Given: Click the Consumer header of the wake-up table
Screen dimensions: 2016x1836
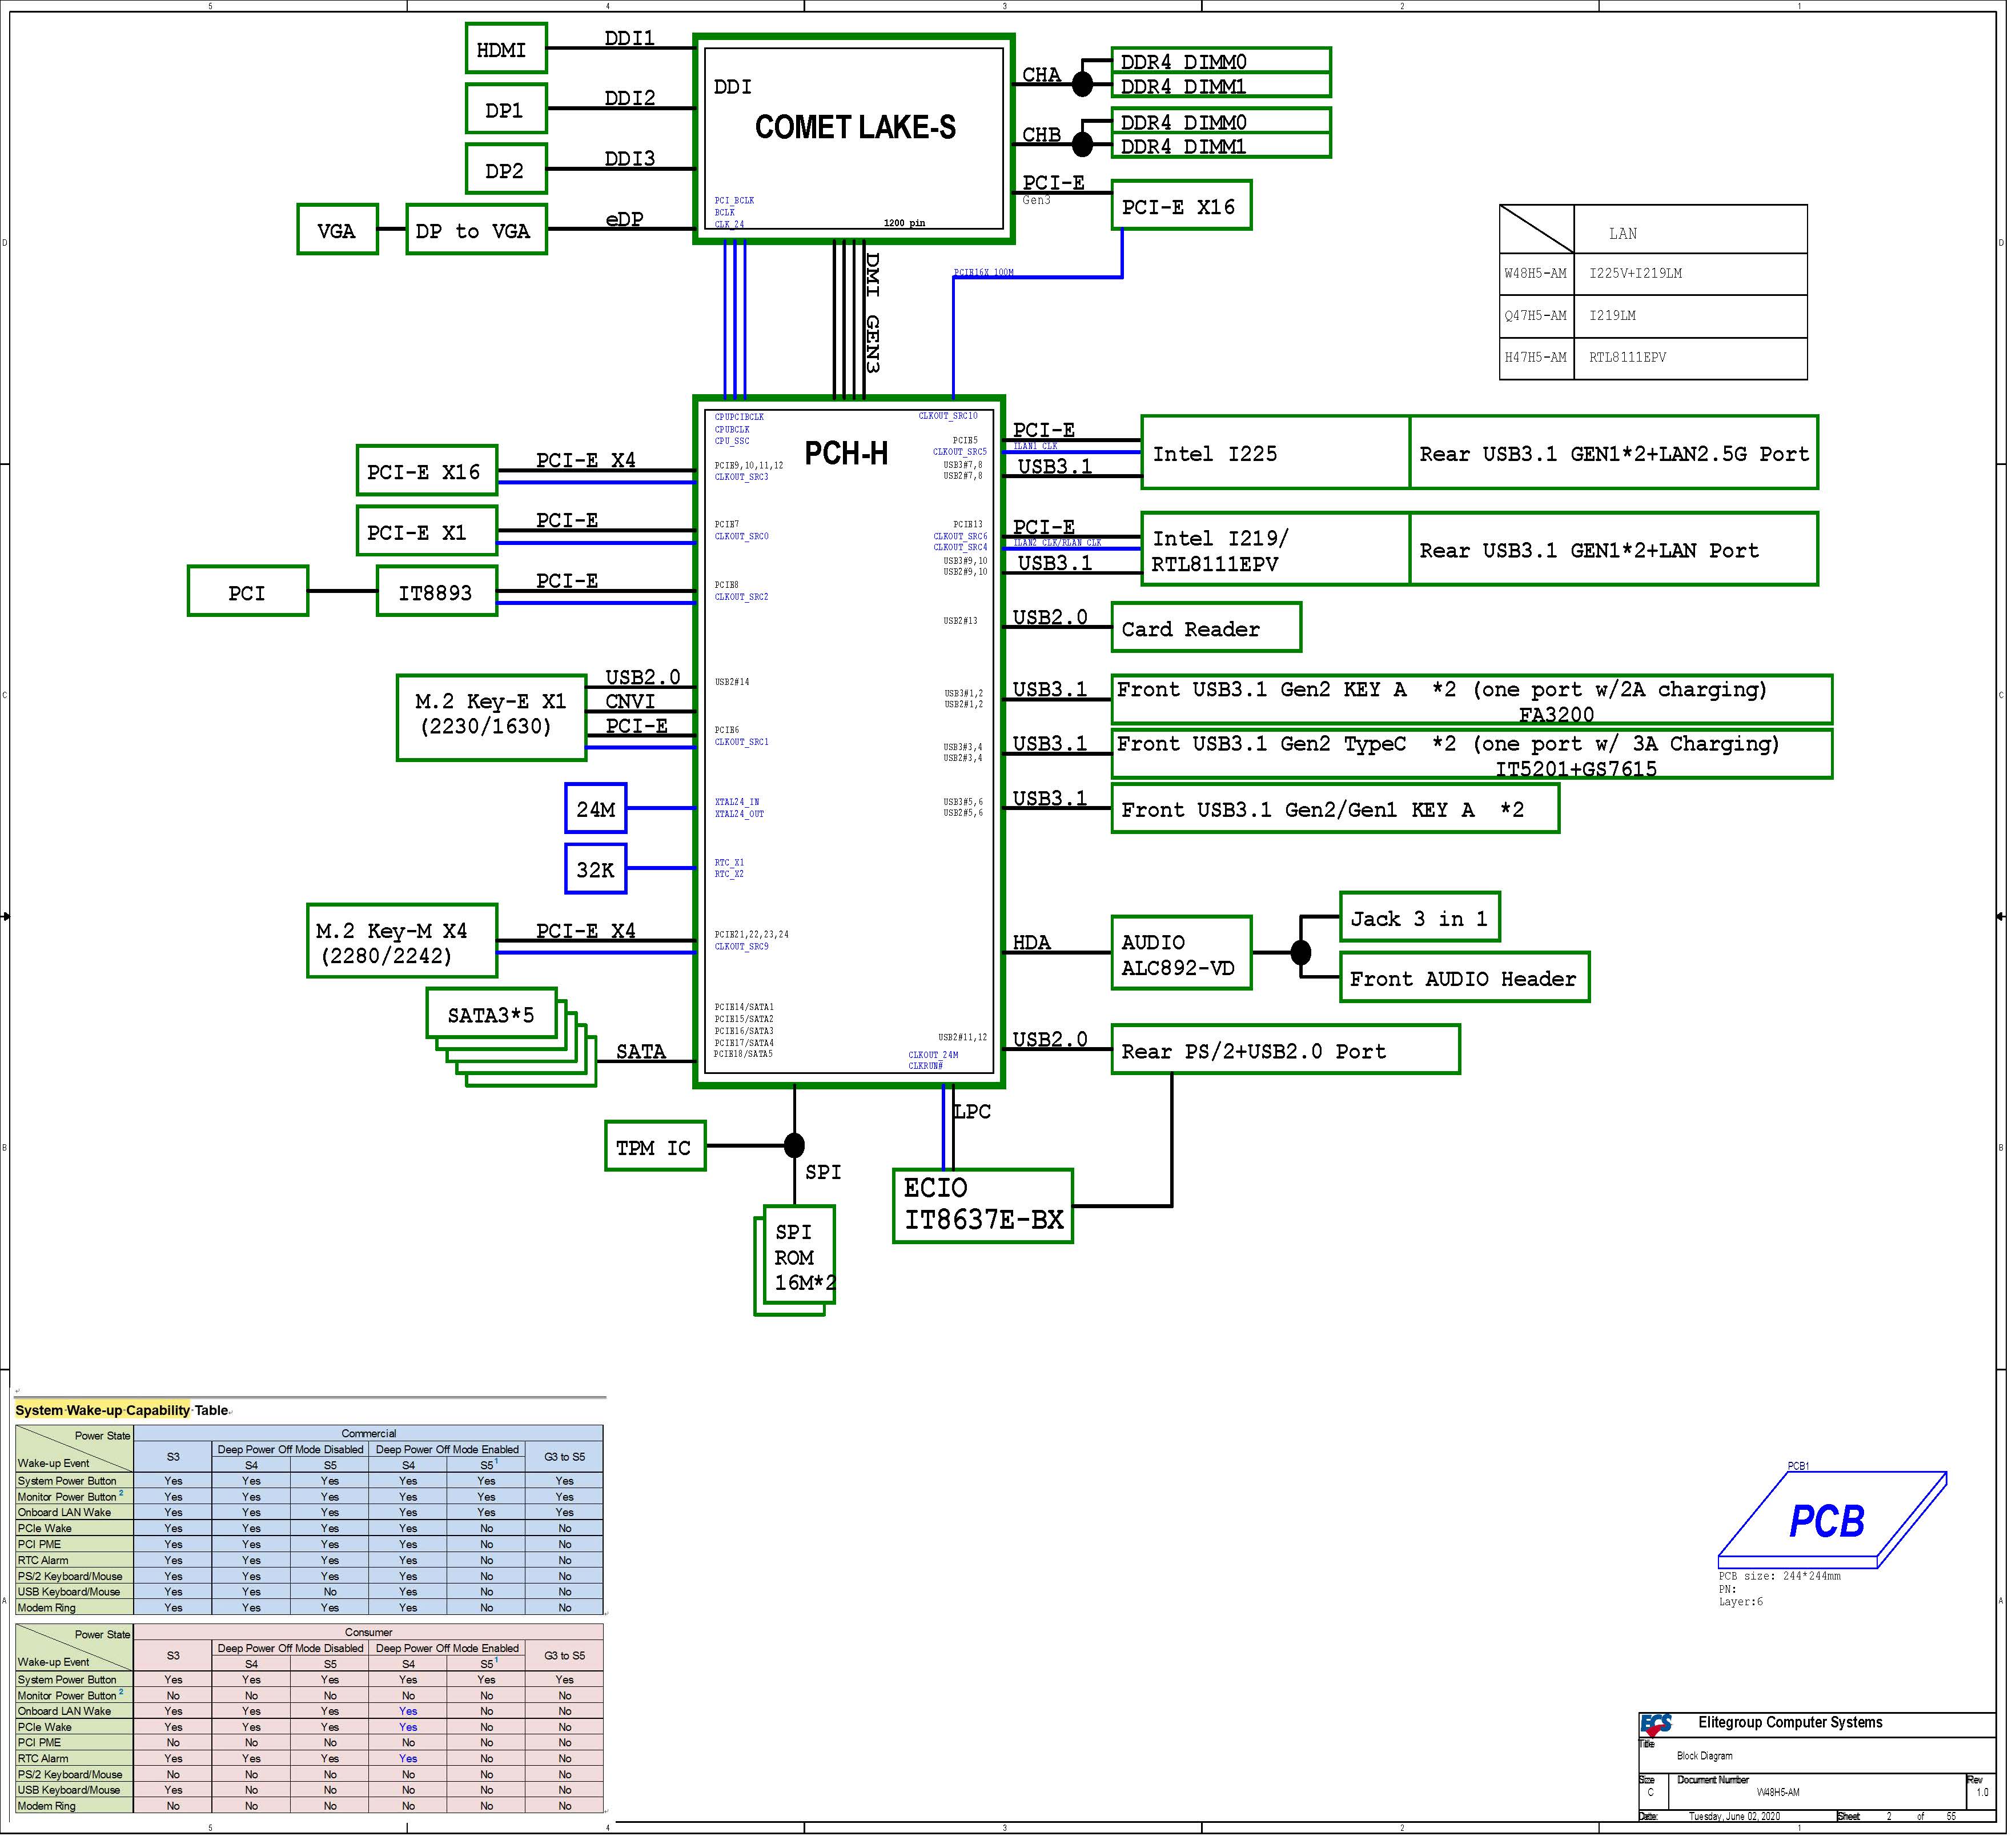Looking at the screenshot, I should coord(369,1632).
